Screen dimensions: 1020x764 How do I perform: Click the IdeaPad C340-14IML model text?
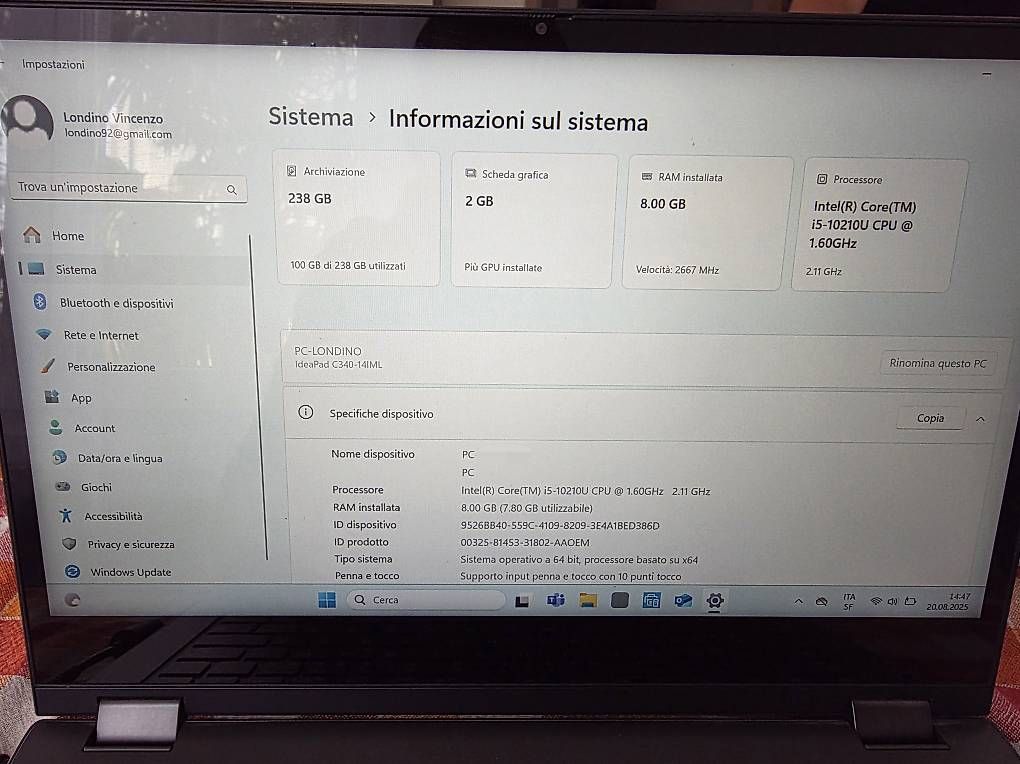pos(339,364)
